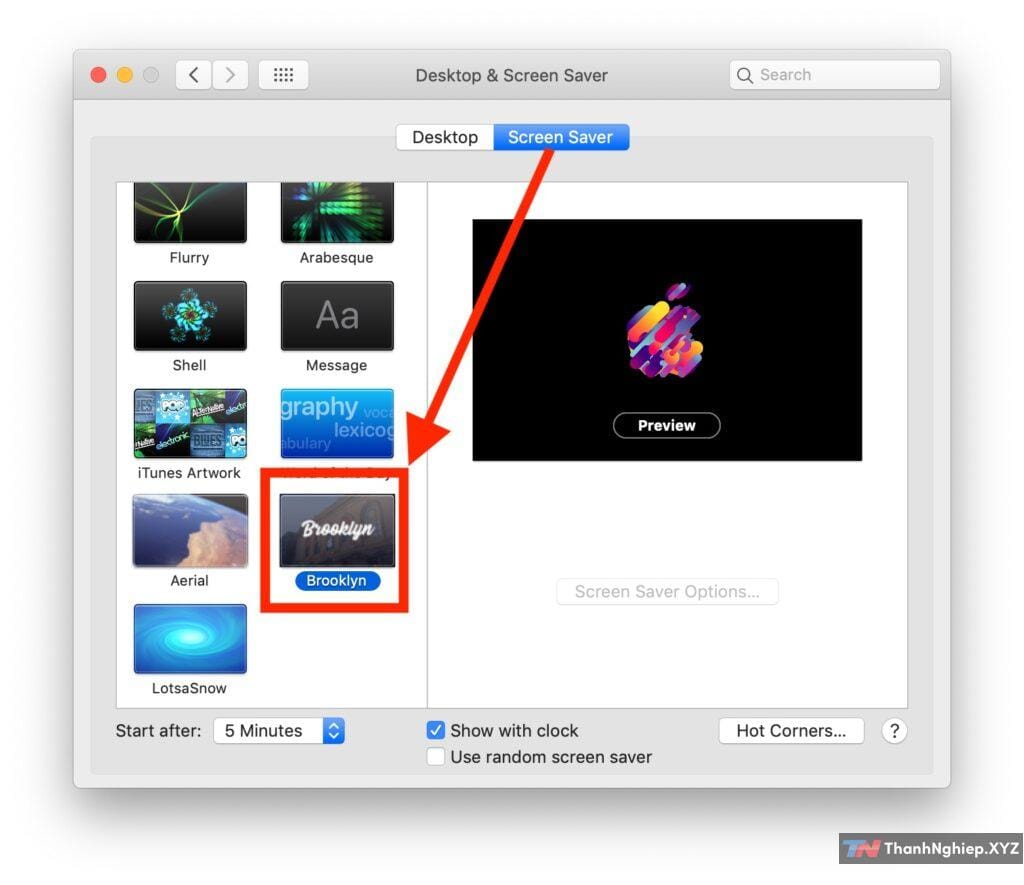Click the LotsaSnow label text
Image resolution: width=1024 pixels, height=885 pixels.
point(189,688)
